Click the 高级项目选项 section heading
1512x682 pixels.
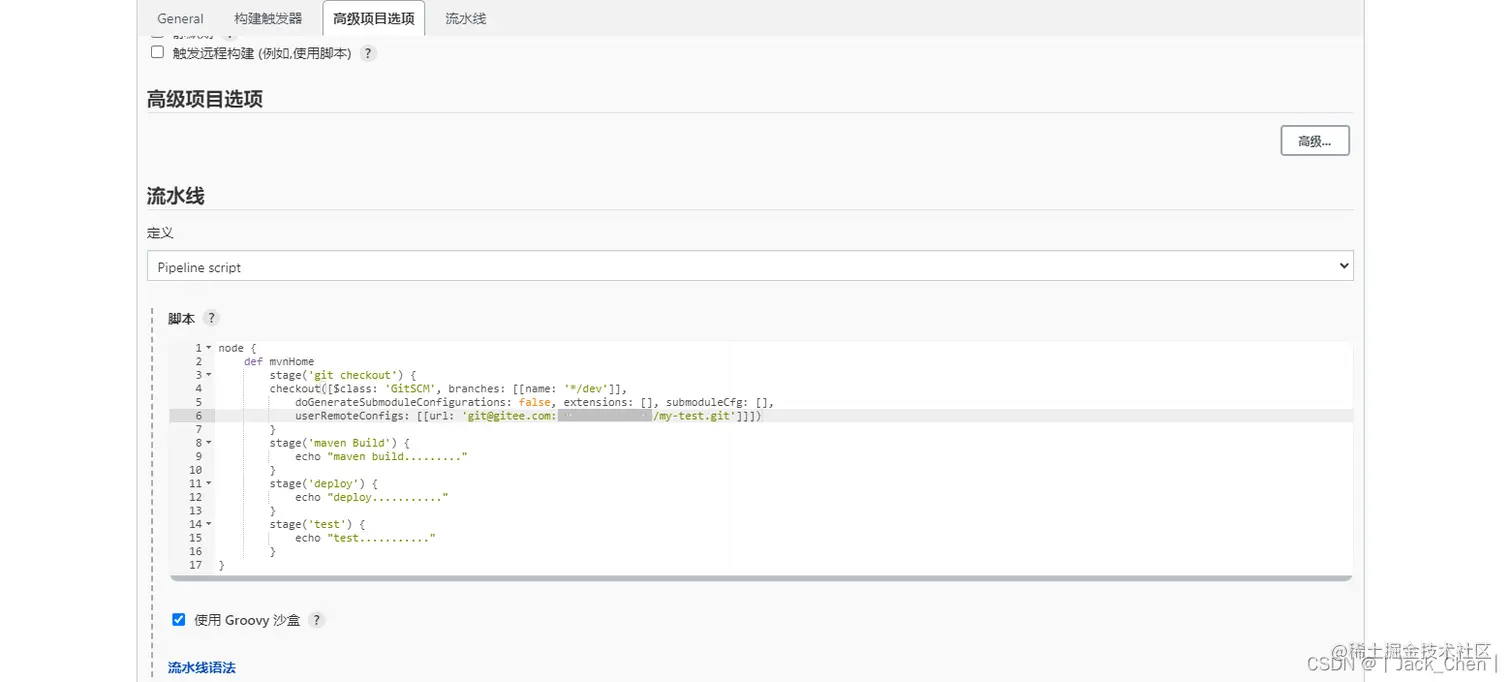(205, 99)
